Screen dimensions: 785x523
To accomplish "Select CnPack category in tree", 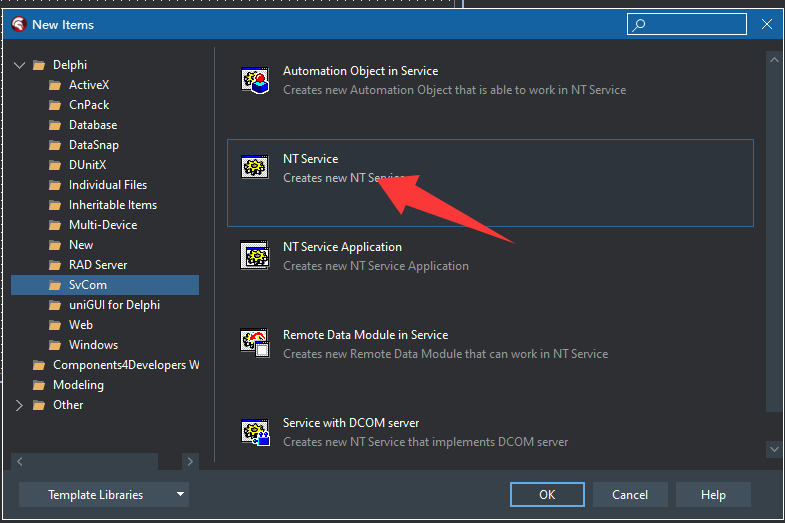I will (x=89, y=105).
